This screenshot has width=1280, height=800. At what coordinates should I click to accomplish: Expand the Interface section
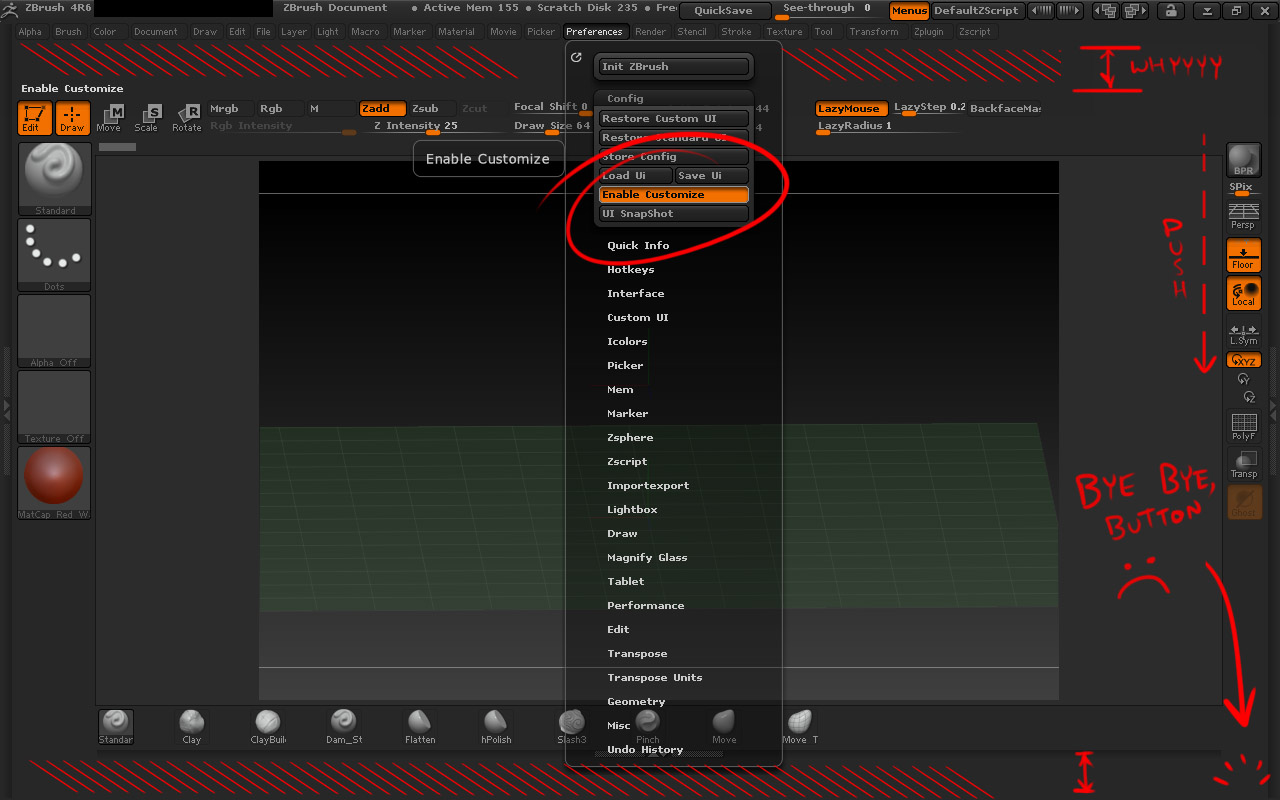coord(636,294)
